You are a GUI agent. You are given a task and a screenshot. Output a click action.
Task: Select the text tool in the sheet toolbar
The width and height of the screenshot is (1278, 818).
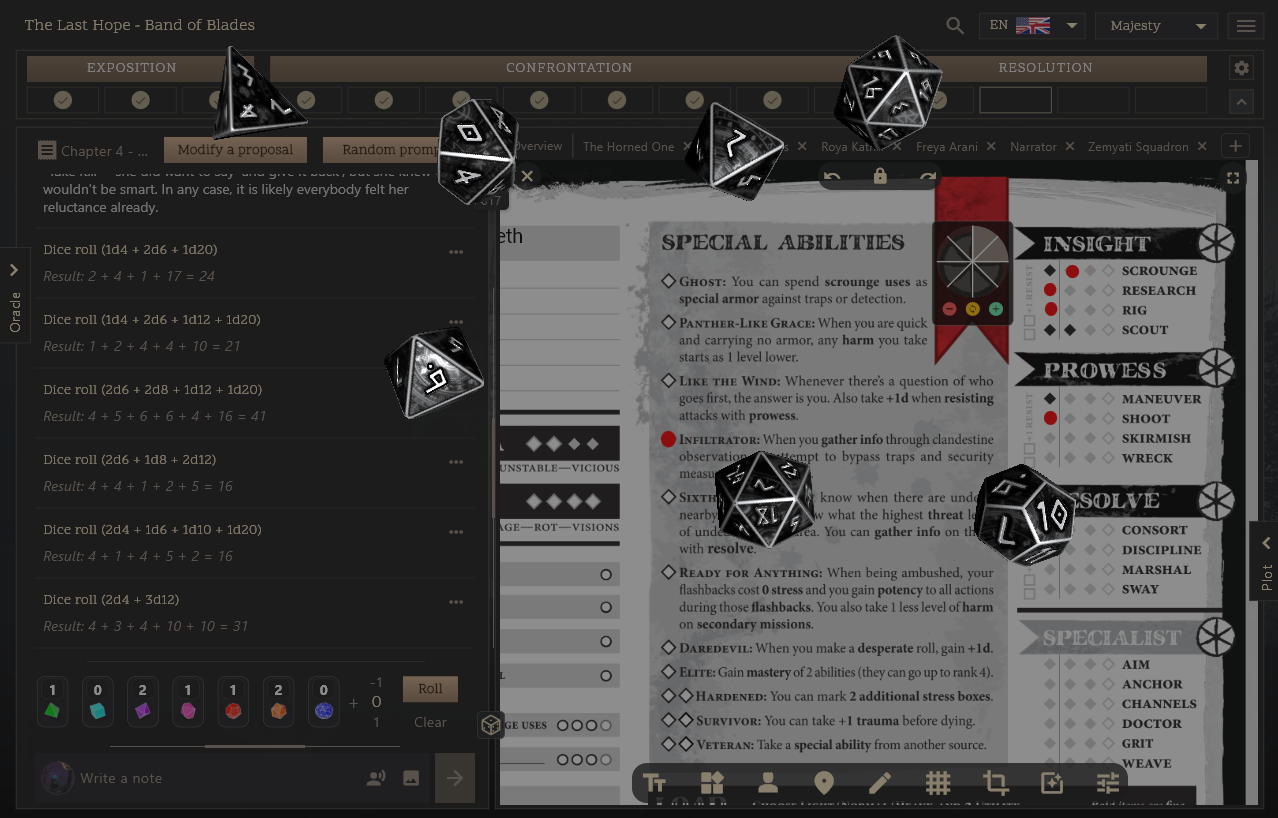(654, 783)
